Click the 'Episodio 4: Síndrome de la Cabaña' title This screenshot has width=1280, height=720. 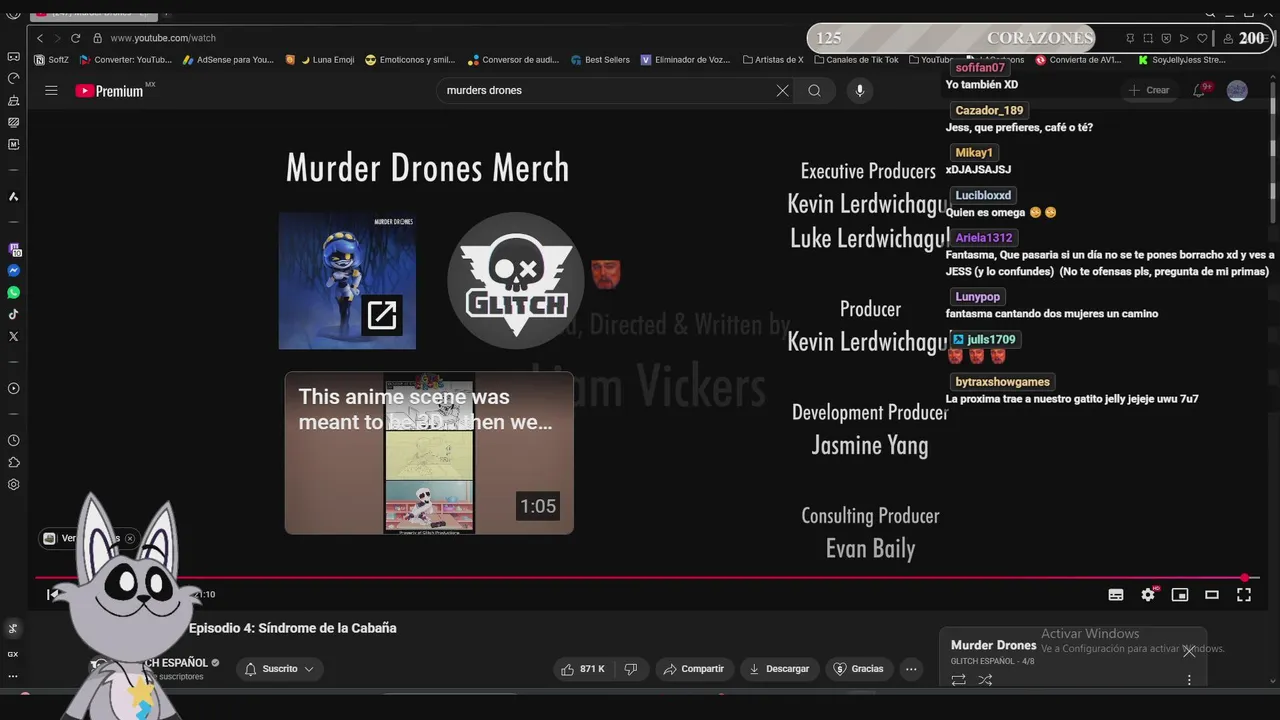[x=293, y=628]
